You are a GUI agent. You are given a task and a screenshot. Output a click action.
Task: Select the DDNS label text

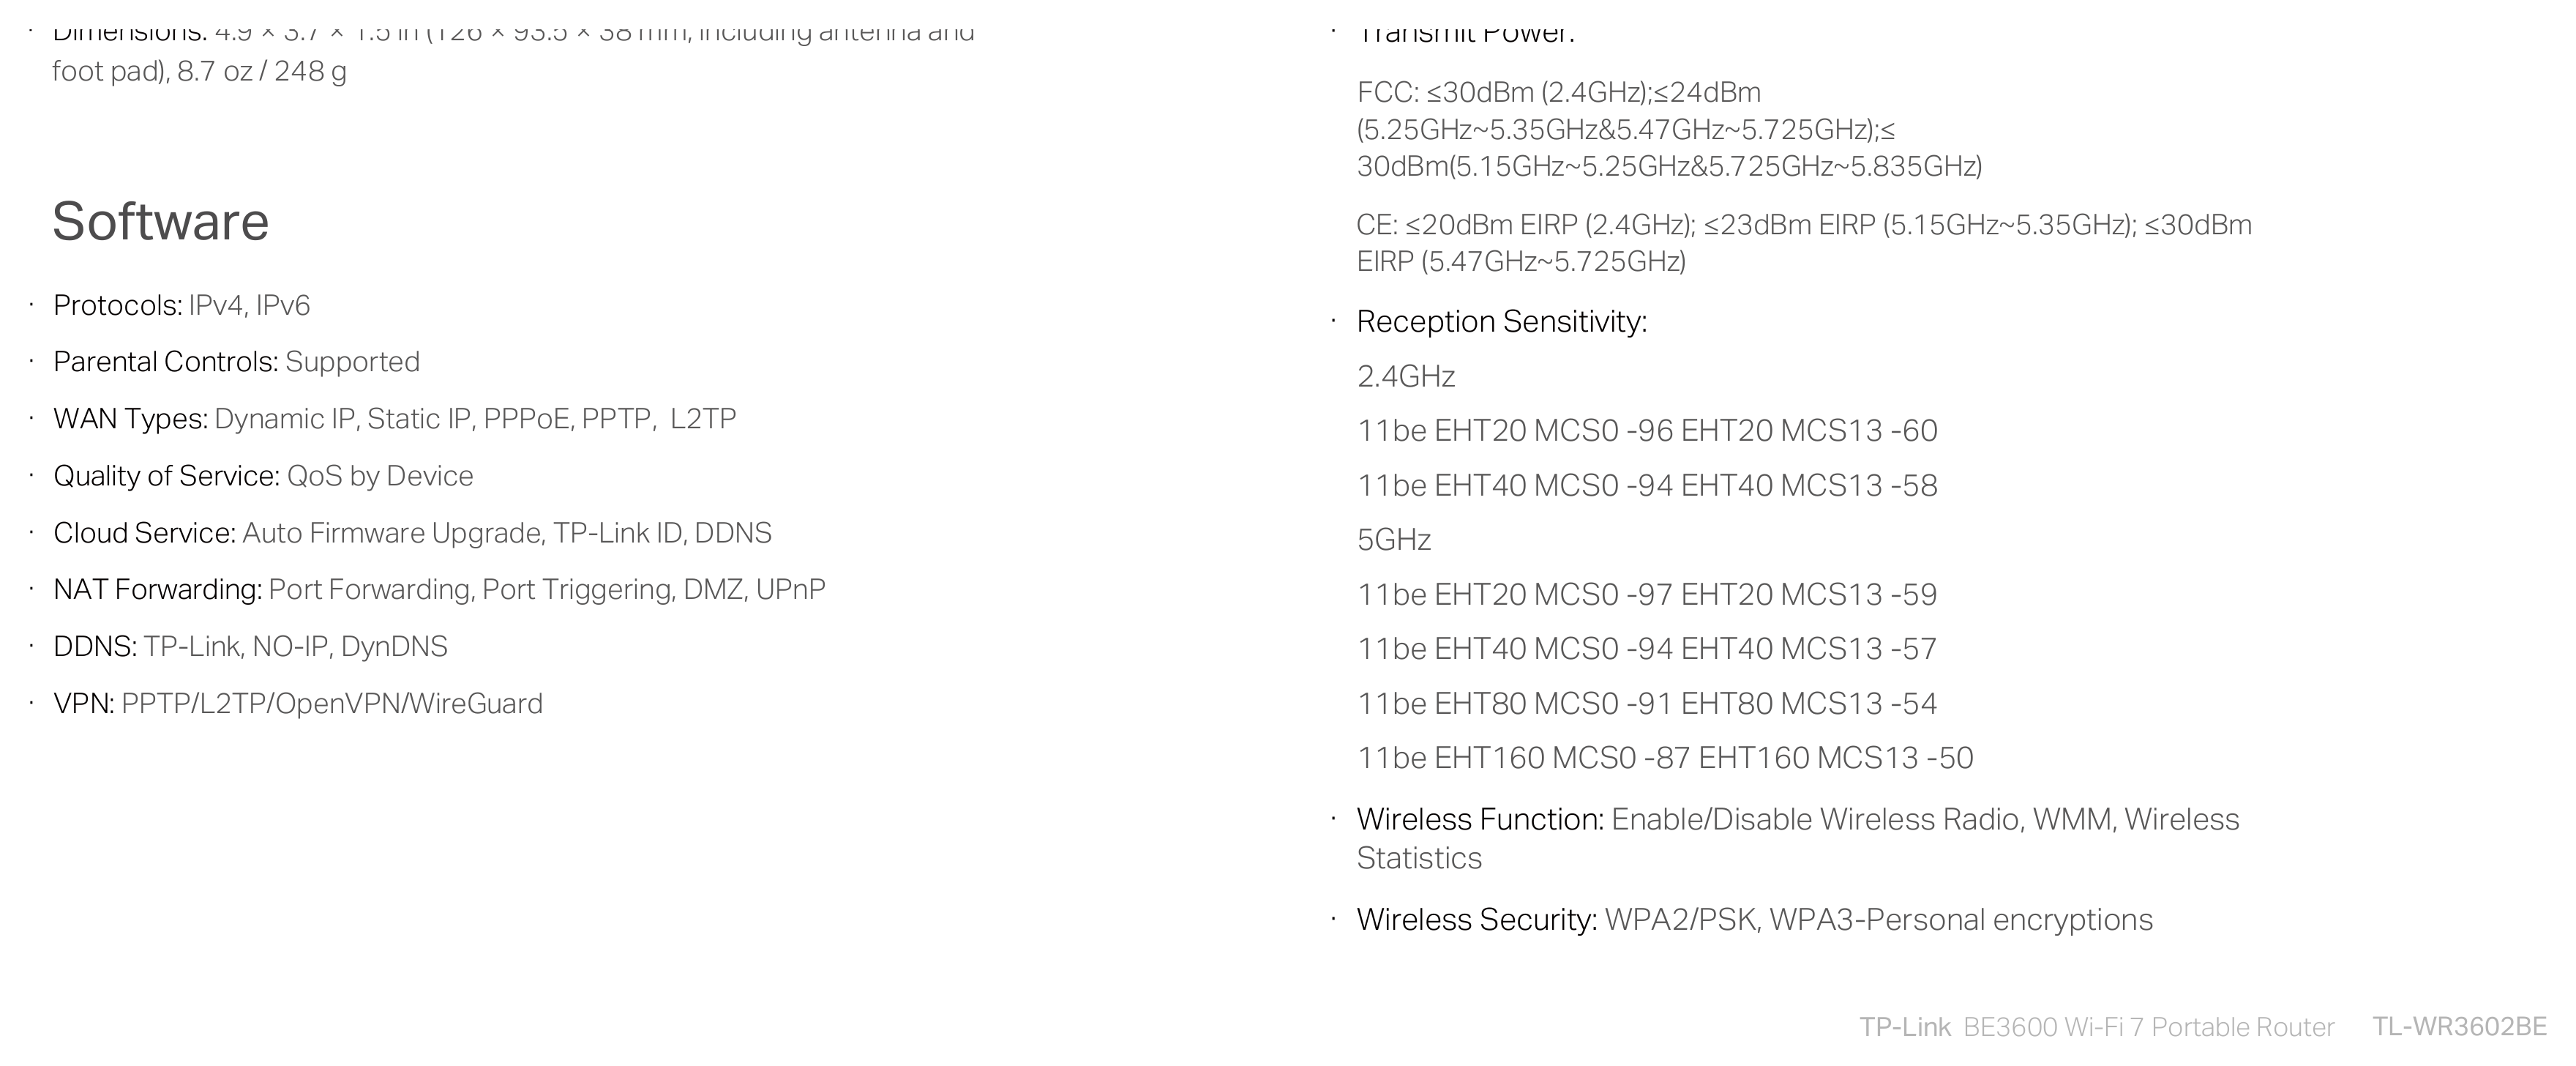coord(94,646)
